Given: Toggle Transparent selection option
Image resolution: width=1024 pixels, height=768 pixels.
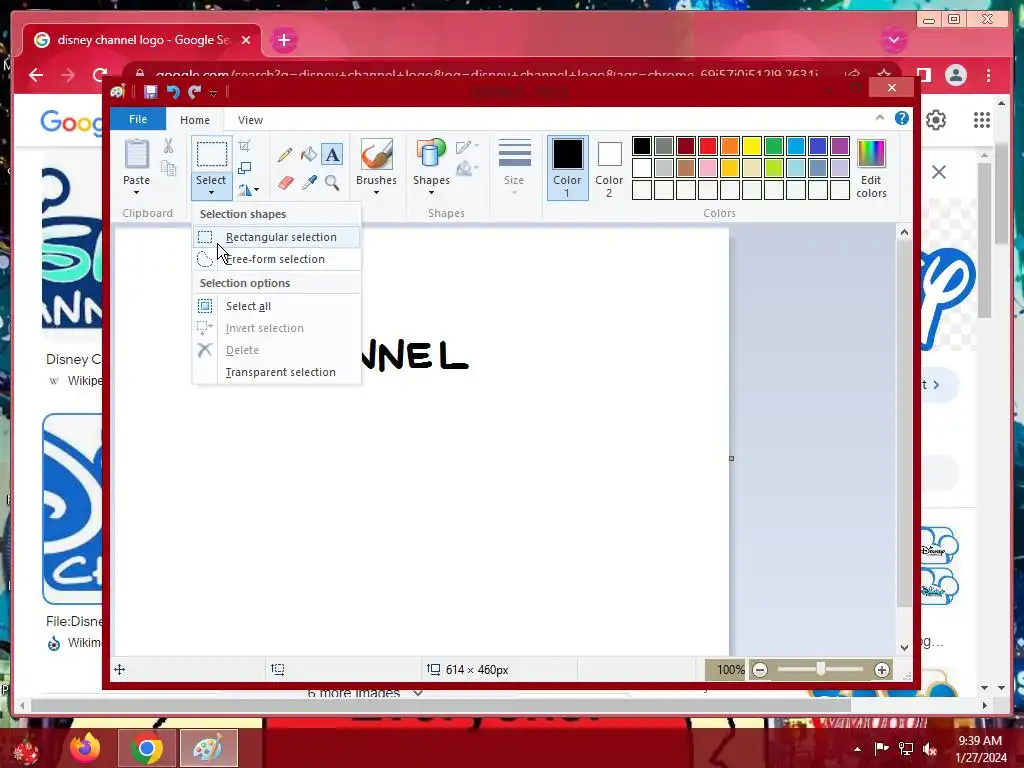Looking at the screenshot, I should pos(277,372).
